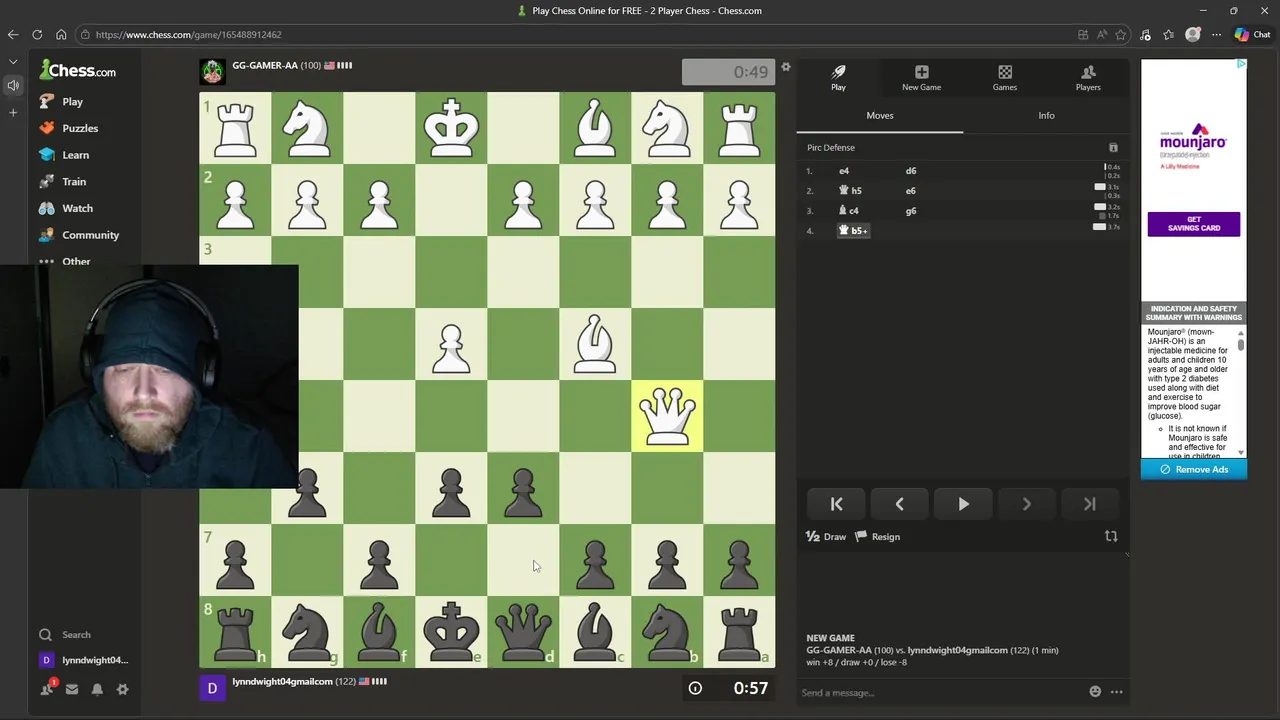Click move g6 in move list
Image resolution: width=1280 pixels, height=720 pixels.
coord(911,211)
